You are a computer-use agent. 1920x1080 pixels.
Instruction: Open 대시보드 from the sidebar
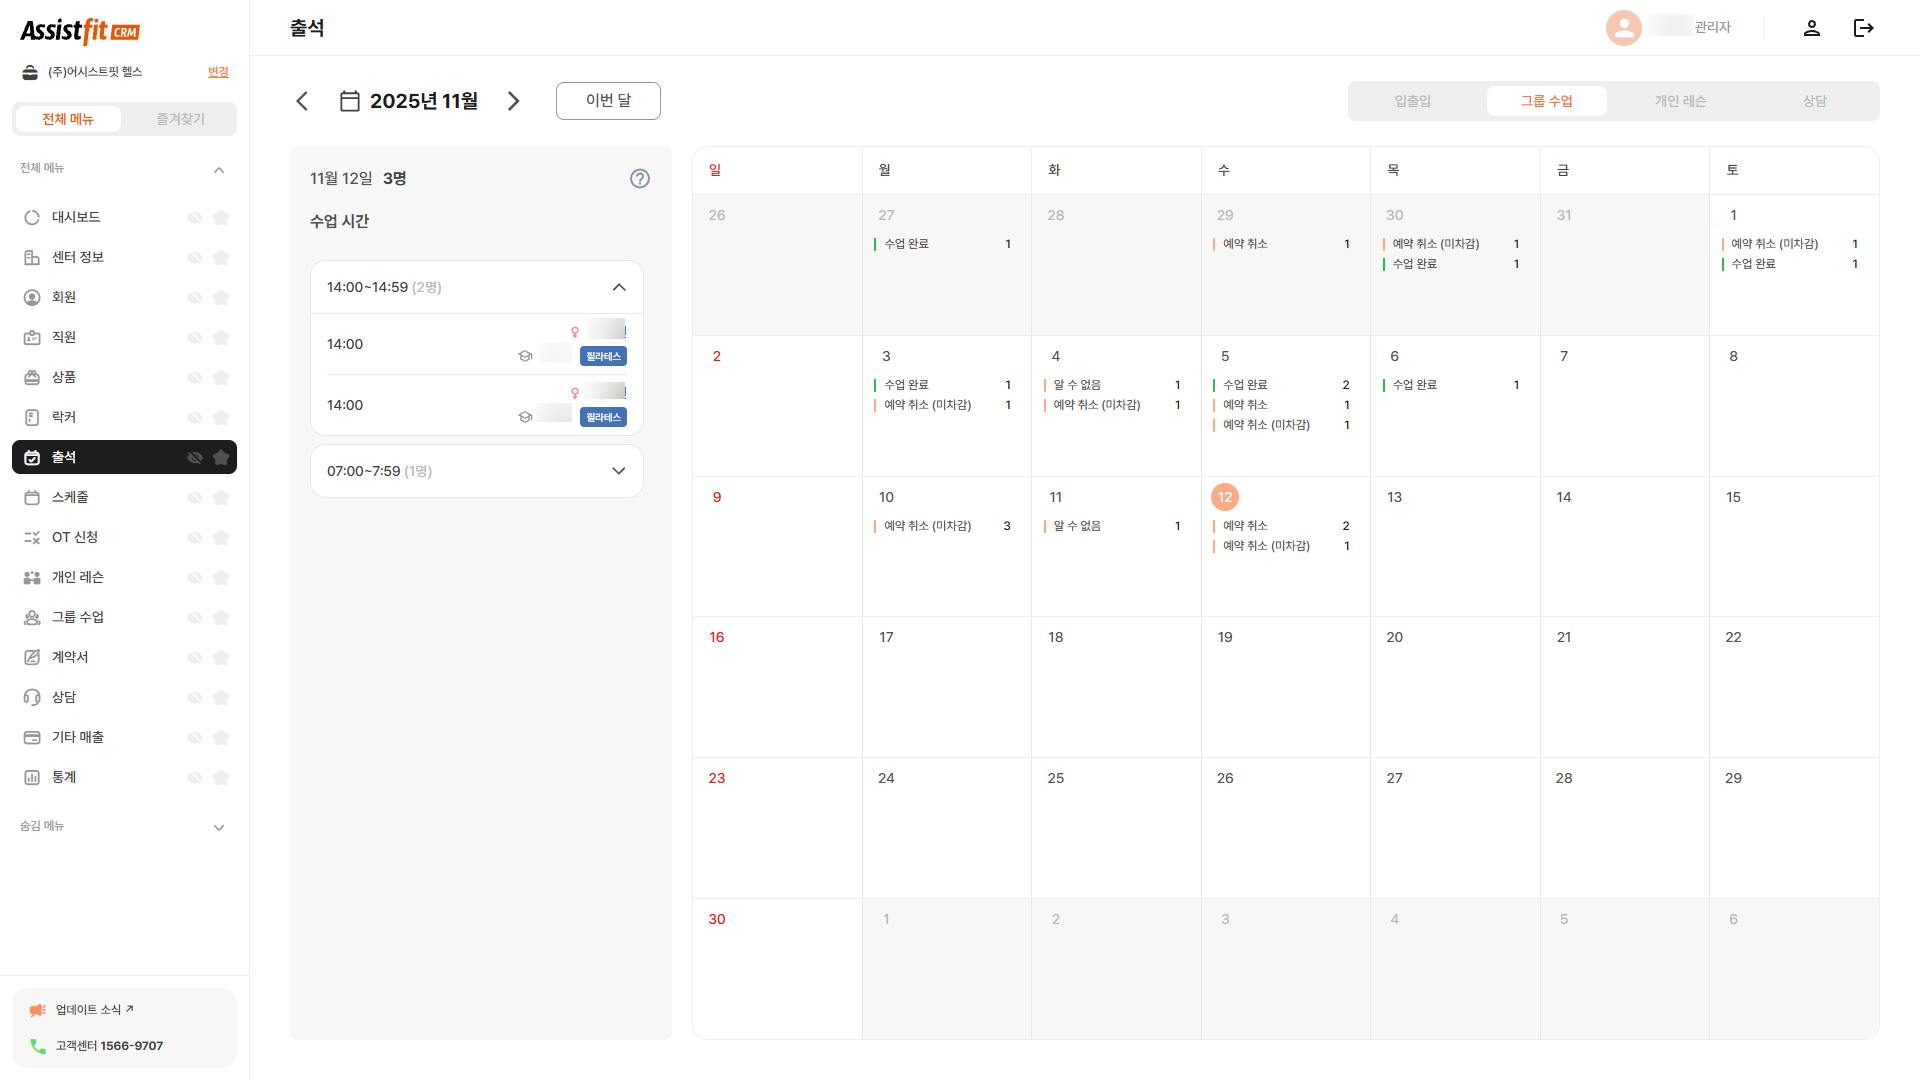click(x=76, y=217)
